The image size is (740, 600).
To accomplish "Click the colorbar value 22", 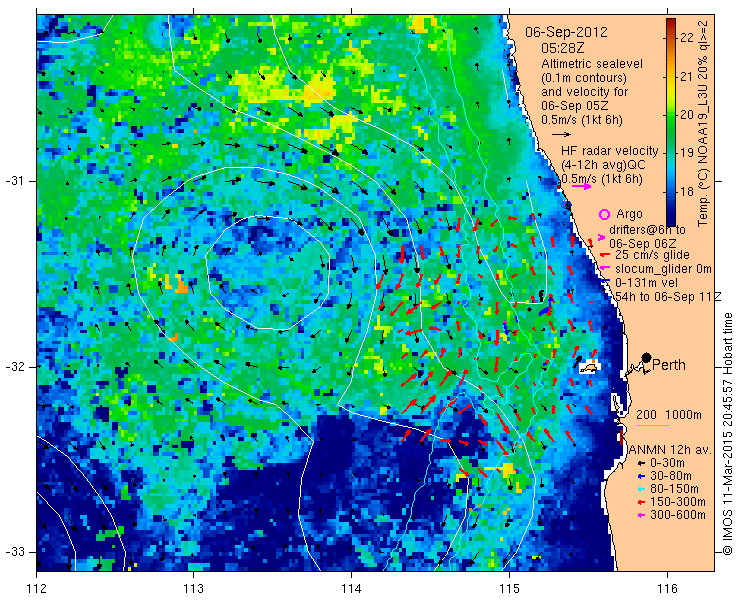I will pos(687,37).
